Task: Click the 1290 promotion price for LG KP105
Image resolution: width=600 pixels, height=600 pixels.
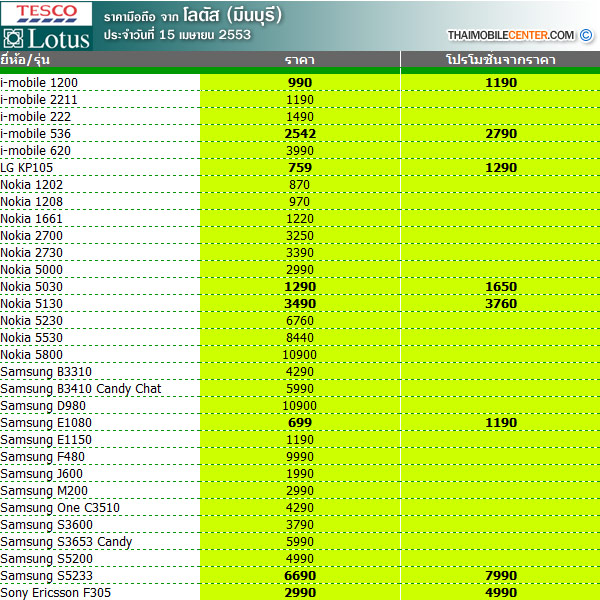Action: (501, 168)
